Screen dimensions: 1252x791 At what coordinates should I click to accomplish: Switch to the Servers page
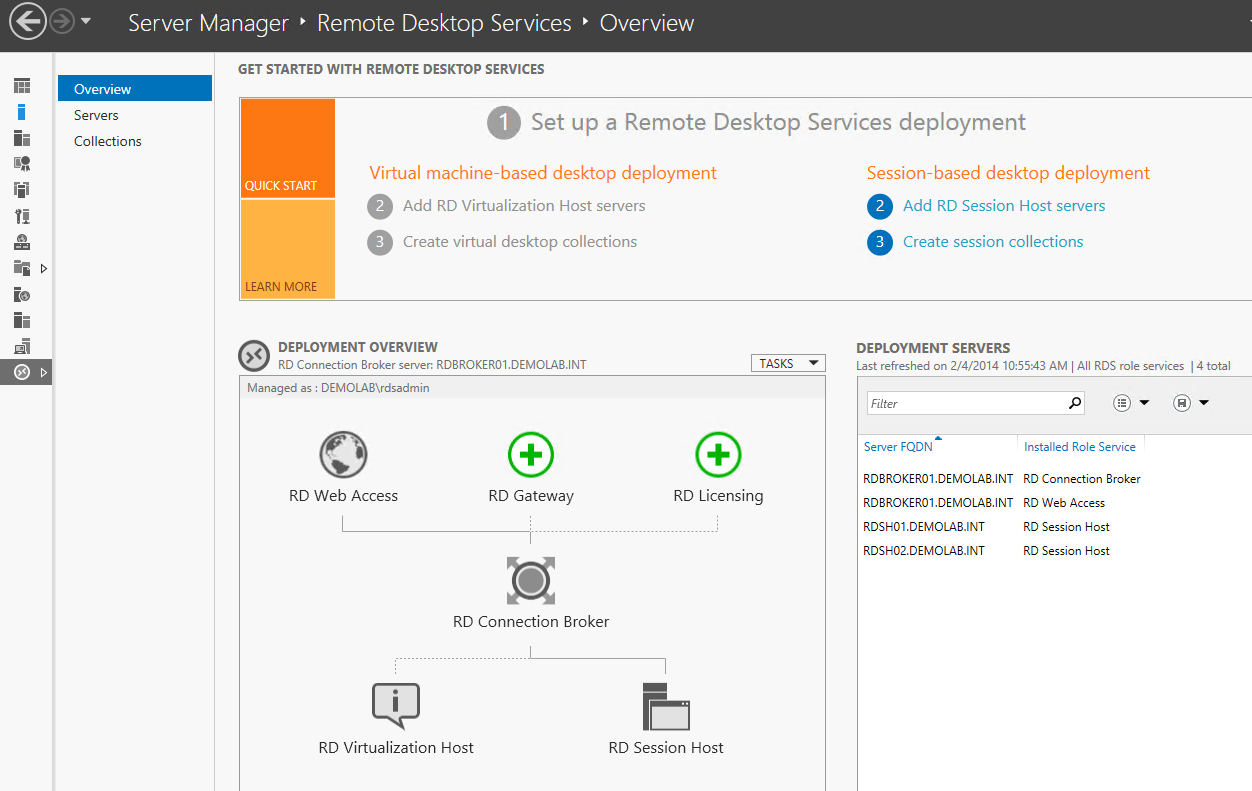[96, 115]
